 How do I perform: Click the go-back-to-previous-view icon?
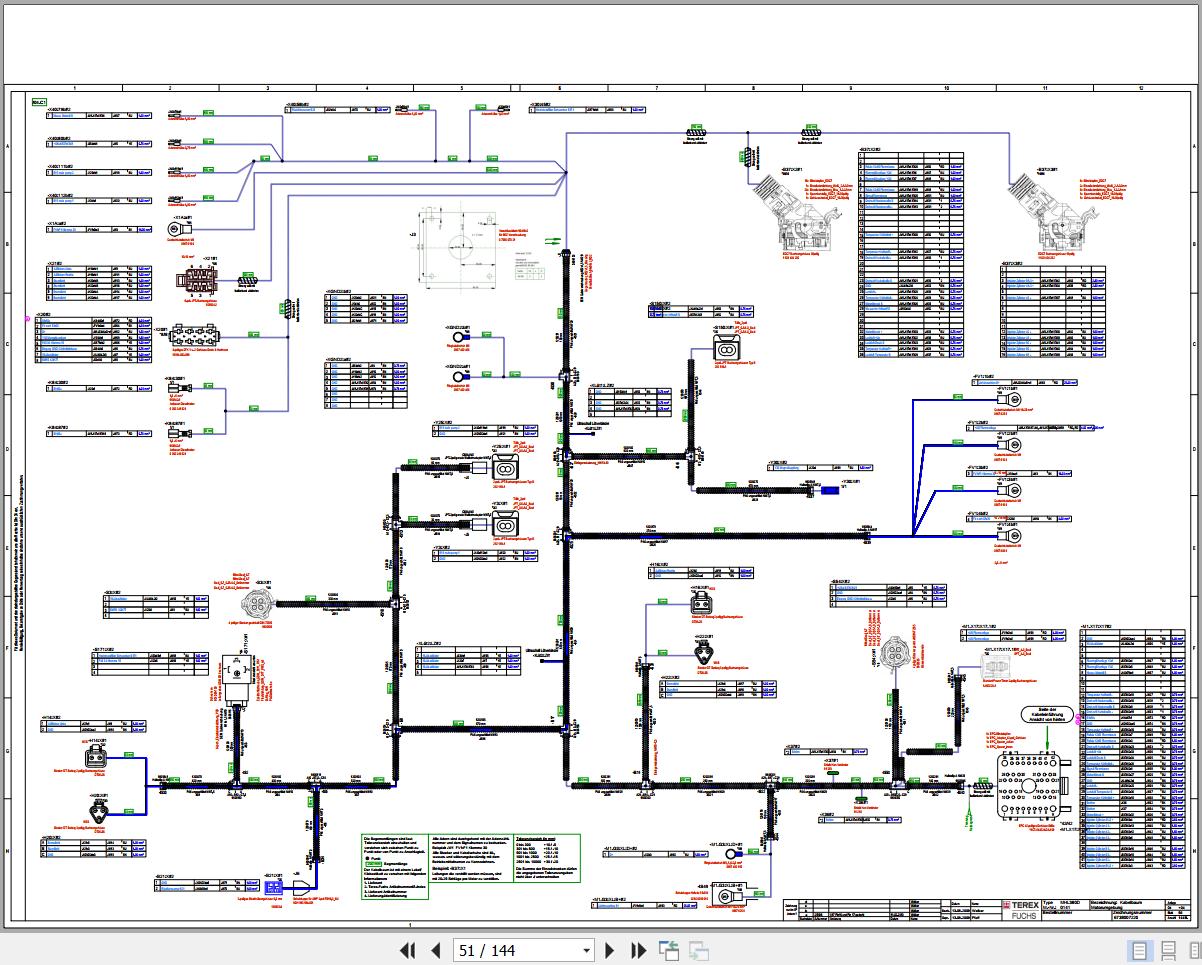(668, 951)
